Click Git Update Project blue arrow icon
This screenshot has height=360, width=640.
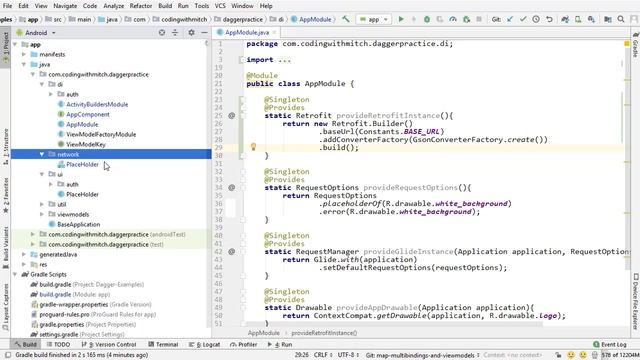tap(510, 19)
